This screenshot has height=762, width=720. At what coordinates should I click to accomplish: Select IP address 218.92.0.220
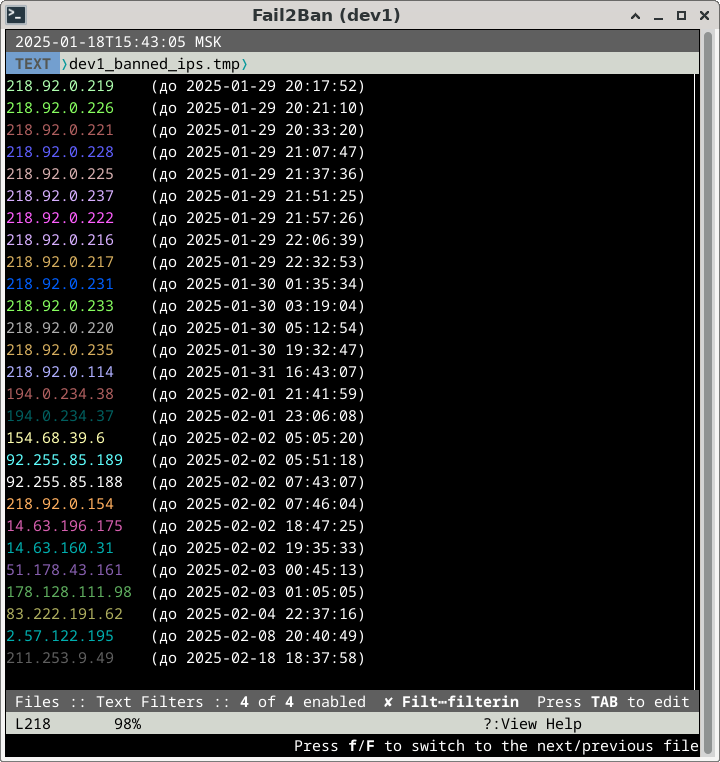60,328
